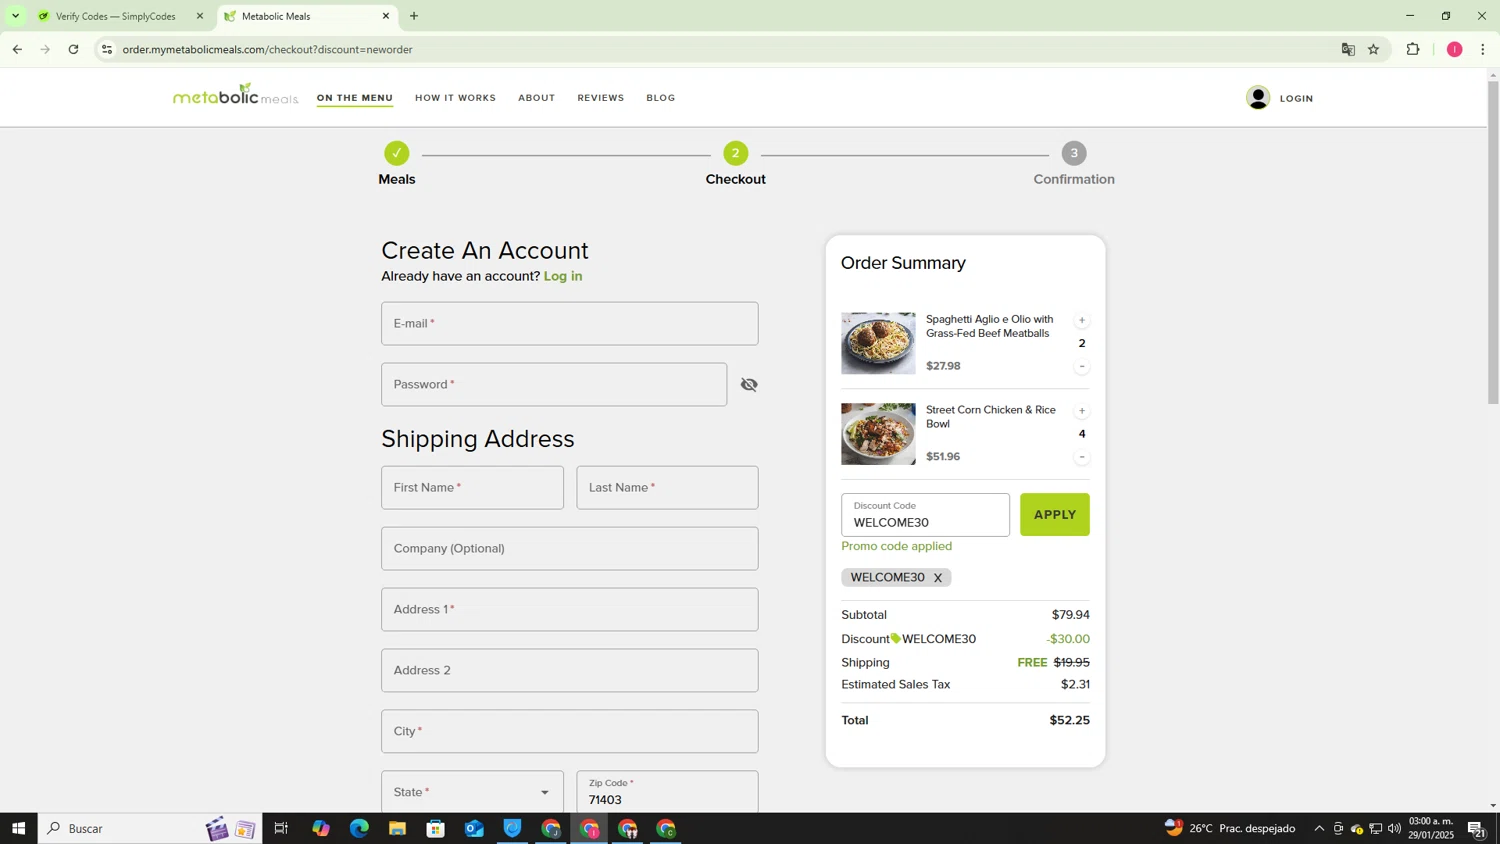Open a new browser tab

click(x=414, y=16)
